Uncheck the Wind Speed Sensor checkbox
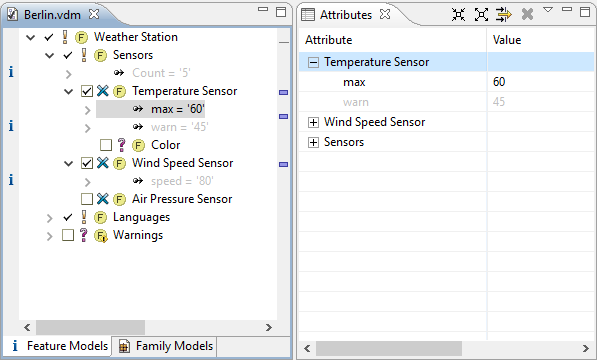 pyautogui.click(x=87, y=163)
